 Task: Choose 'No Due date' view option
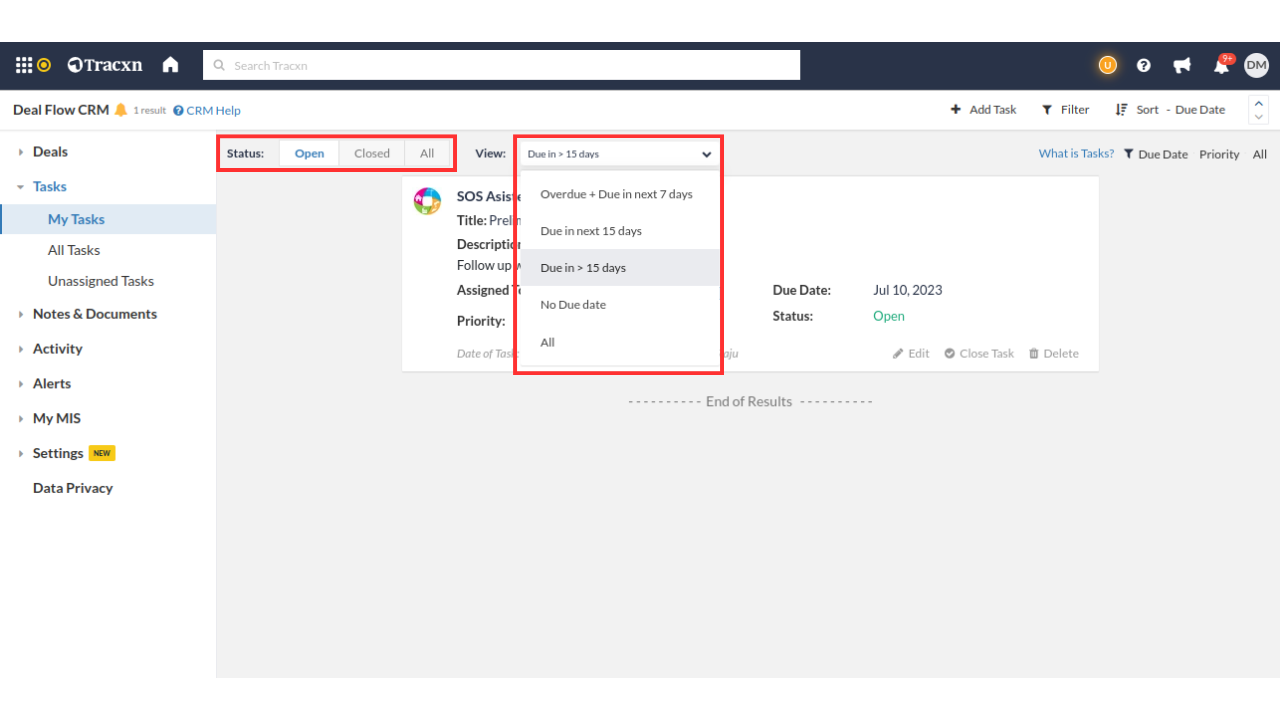pos(573,305)
